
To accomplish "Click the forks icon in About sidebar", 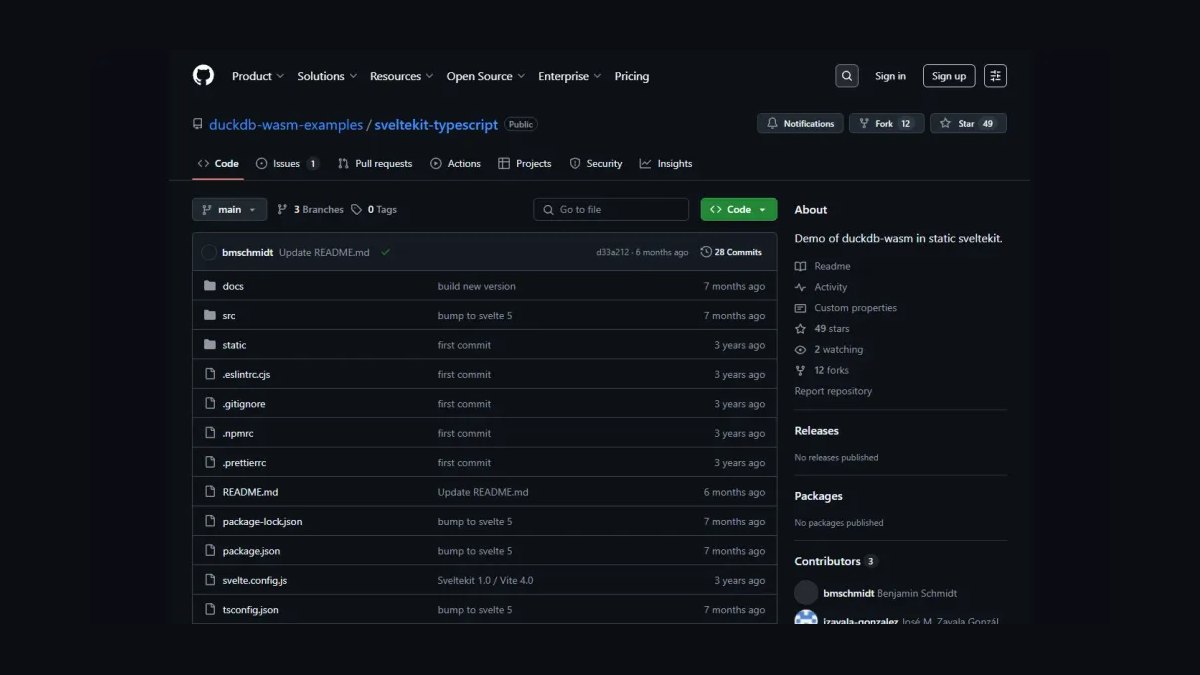I will 800,370.
